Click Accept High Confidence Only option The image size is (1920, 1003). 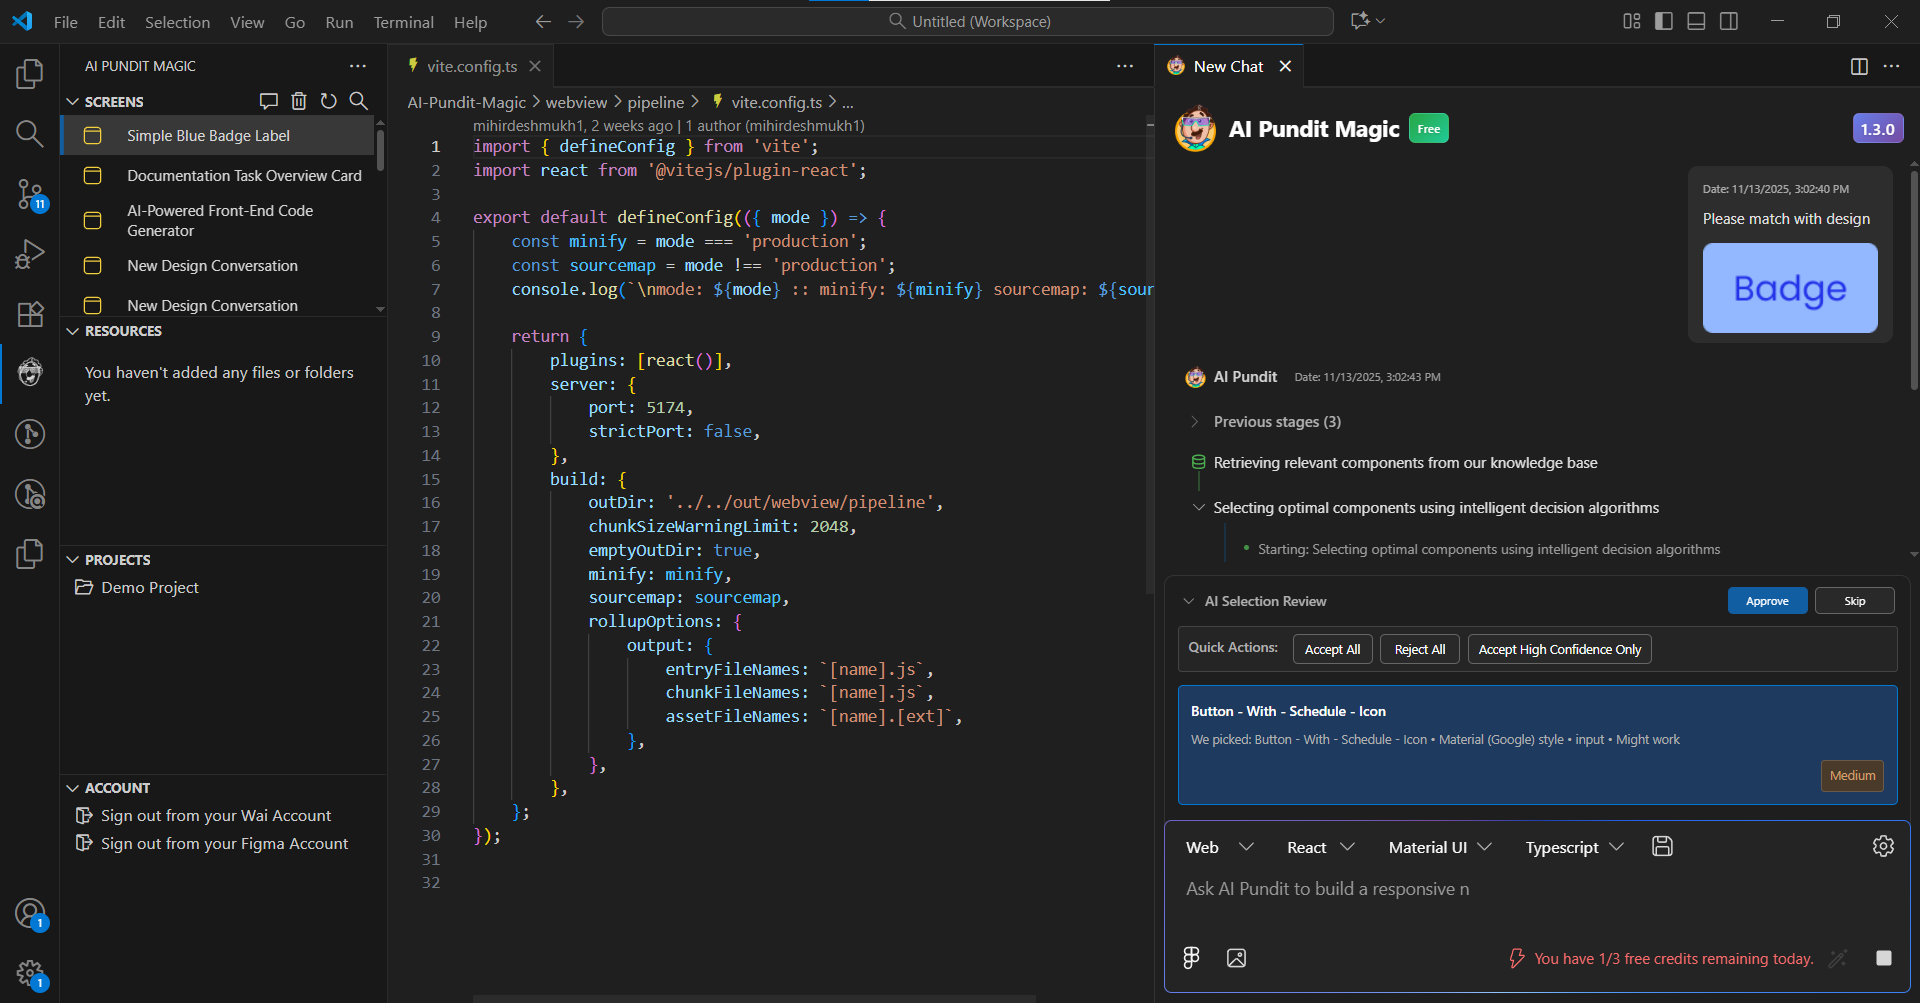point(1559,648)
